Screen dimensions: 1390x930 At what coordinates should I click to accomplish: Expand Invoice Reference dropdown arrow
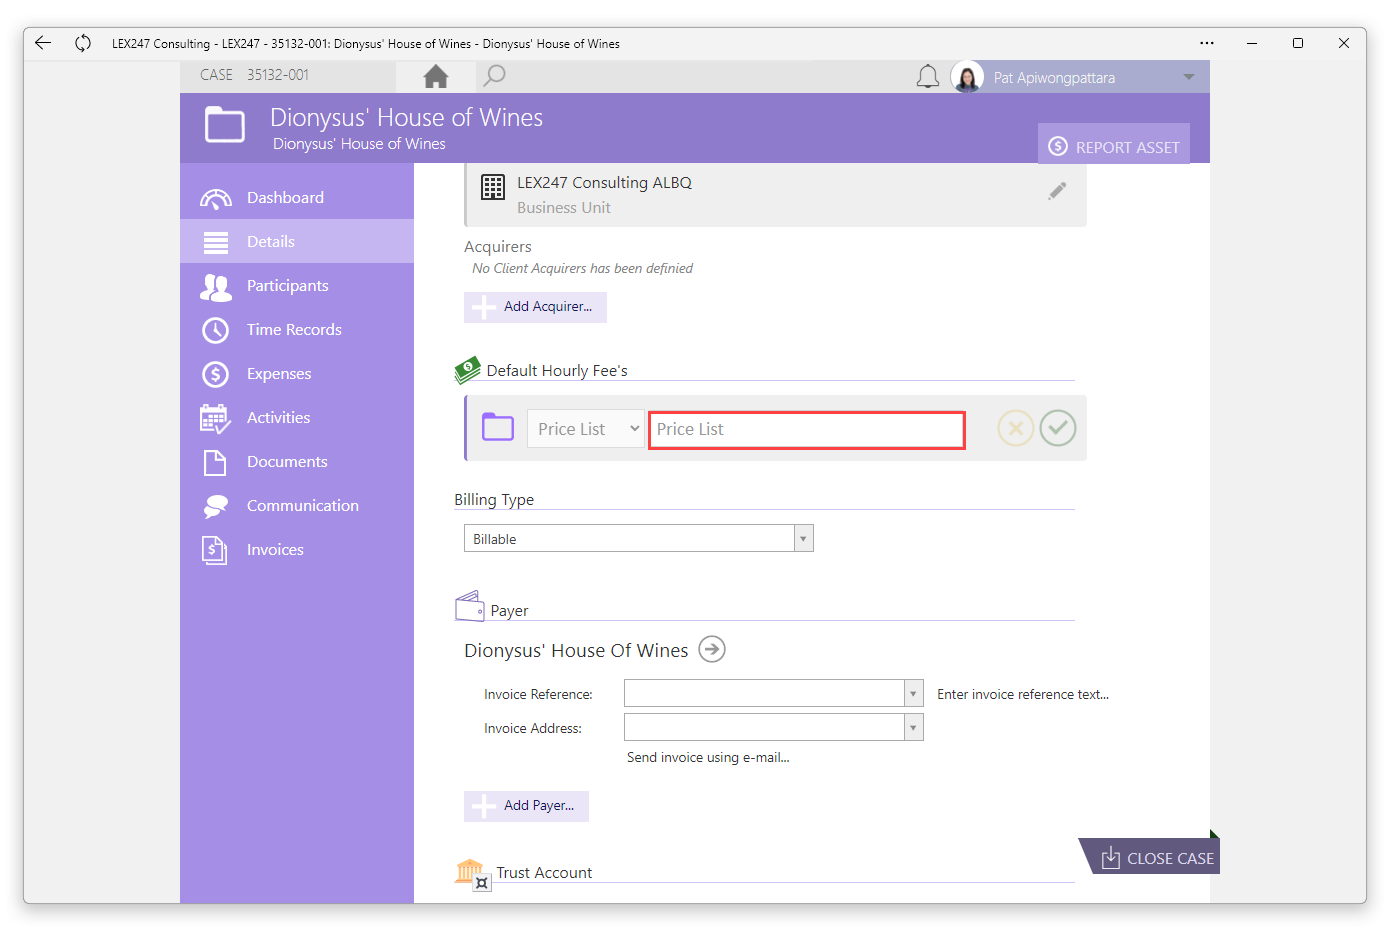point(913,694)
